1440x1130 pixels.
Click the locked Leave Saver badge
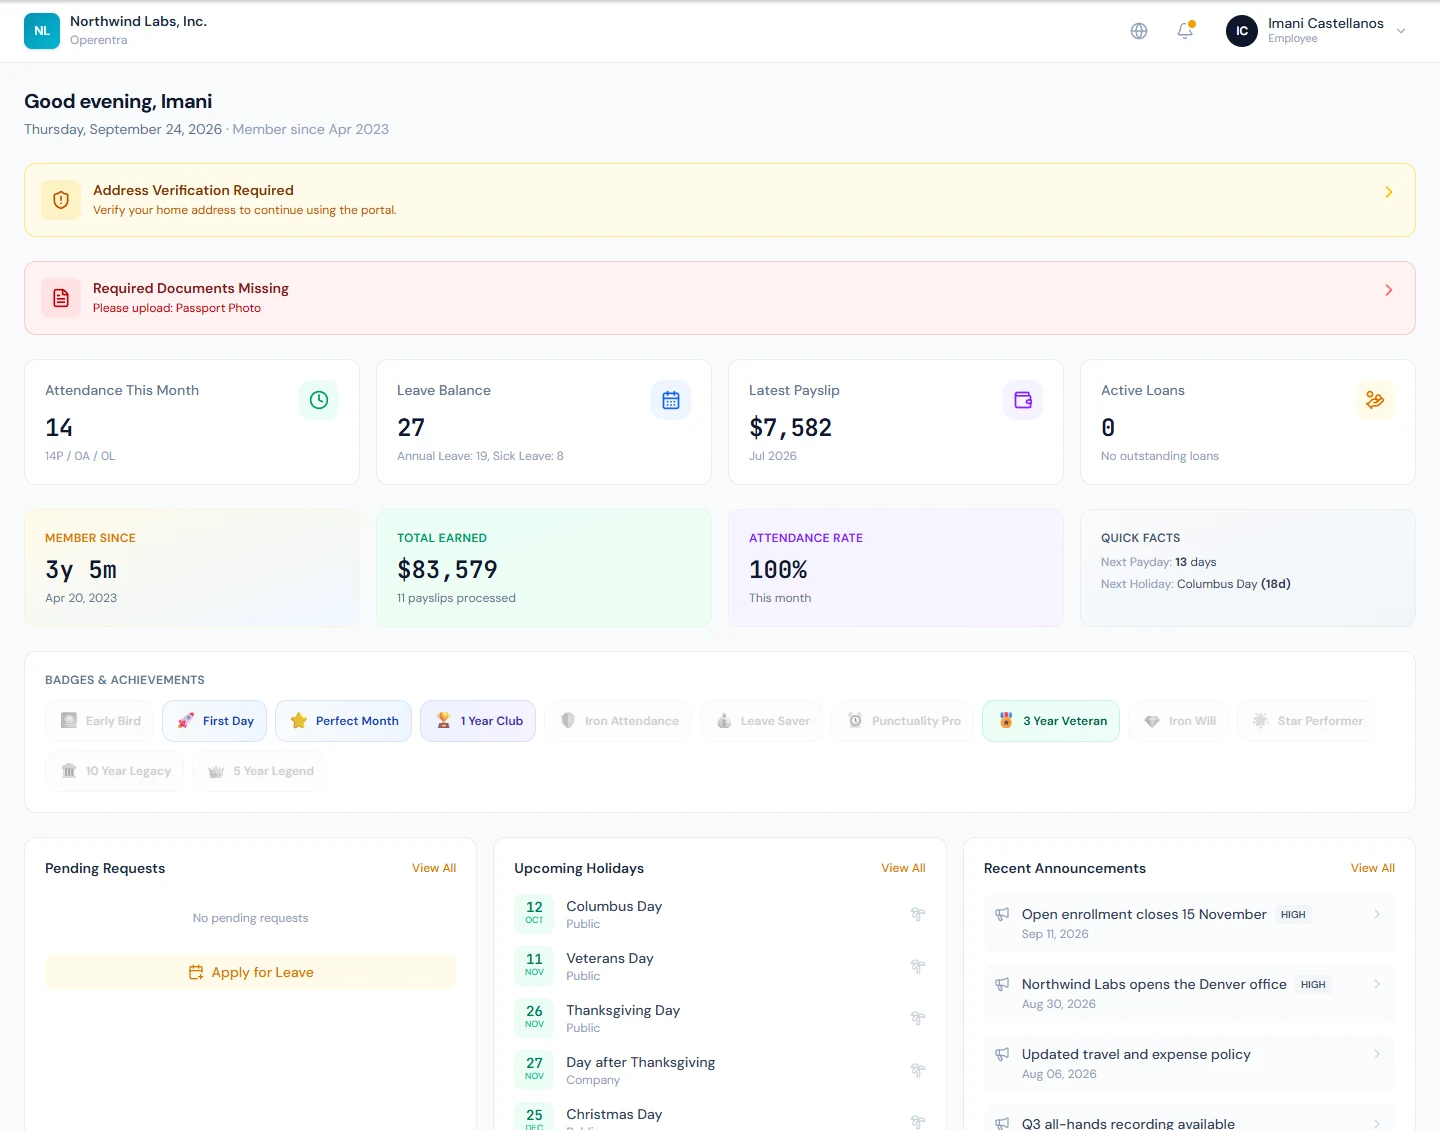(x=762, y=721)
